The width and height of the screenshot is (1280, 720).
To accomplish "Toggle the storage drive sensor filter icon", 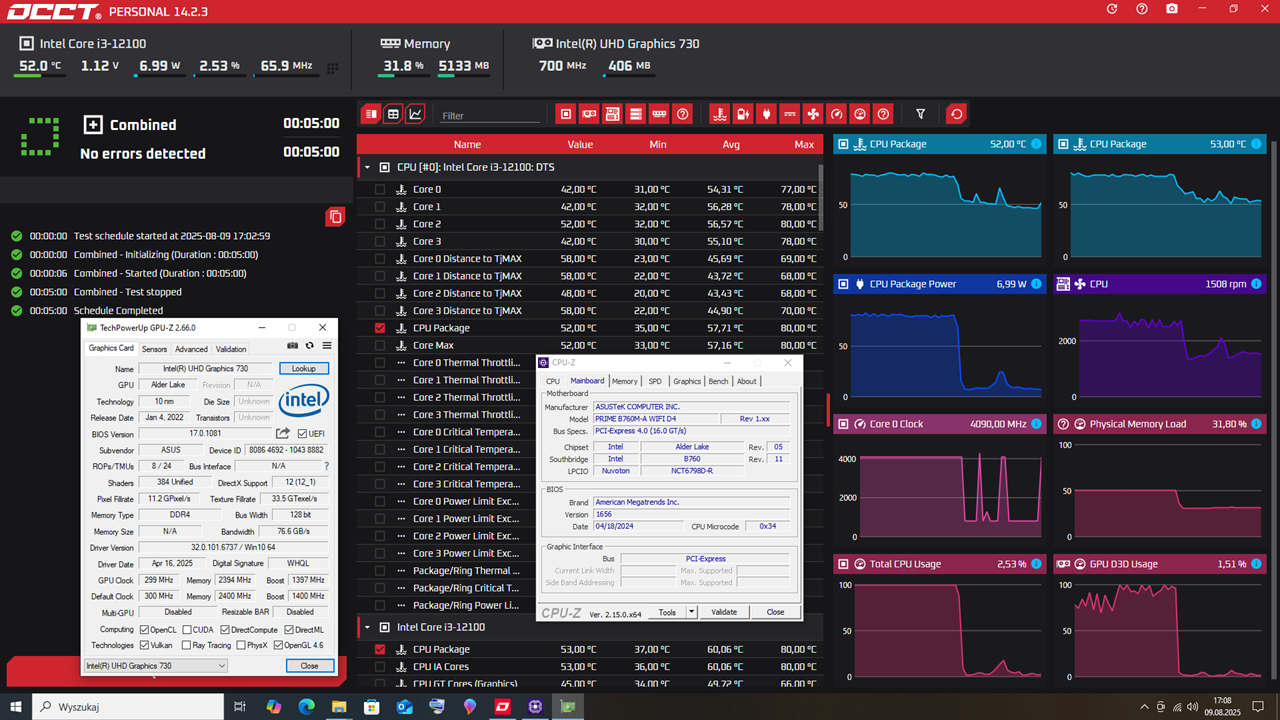I will 636,114.
